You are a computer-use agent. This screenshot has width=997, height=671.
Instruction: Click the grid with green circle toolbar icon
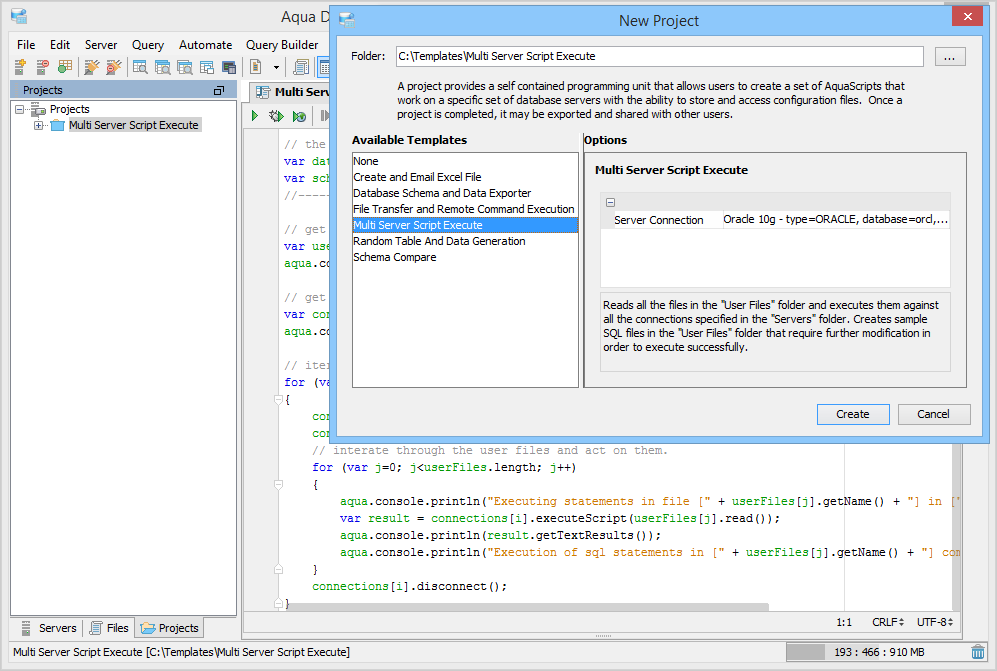pyautogui.click(x=64, y=66)
